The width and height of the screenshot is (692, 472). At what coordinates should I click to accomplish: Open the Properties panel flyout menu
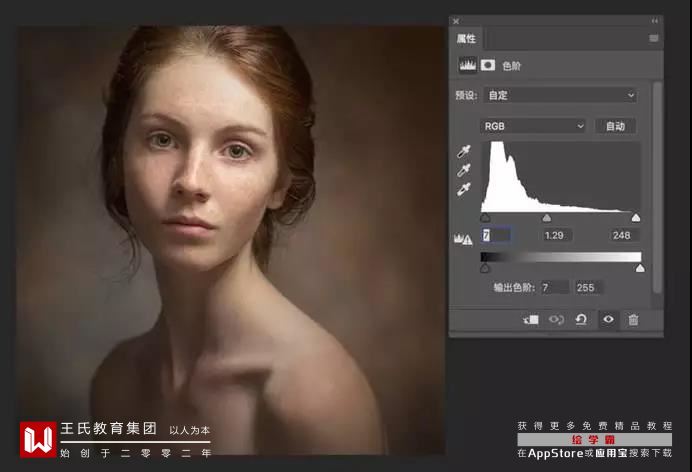point(654,38)
